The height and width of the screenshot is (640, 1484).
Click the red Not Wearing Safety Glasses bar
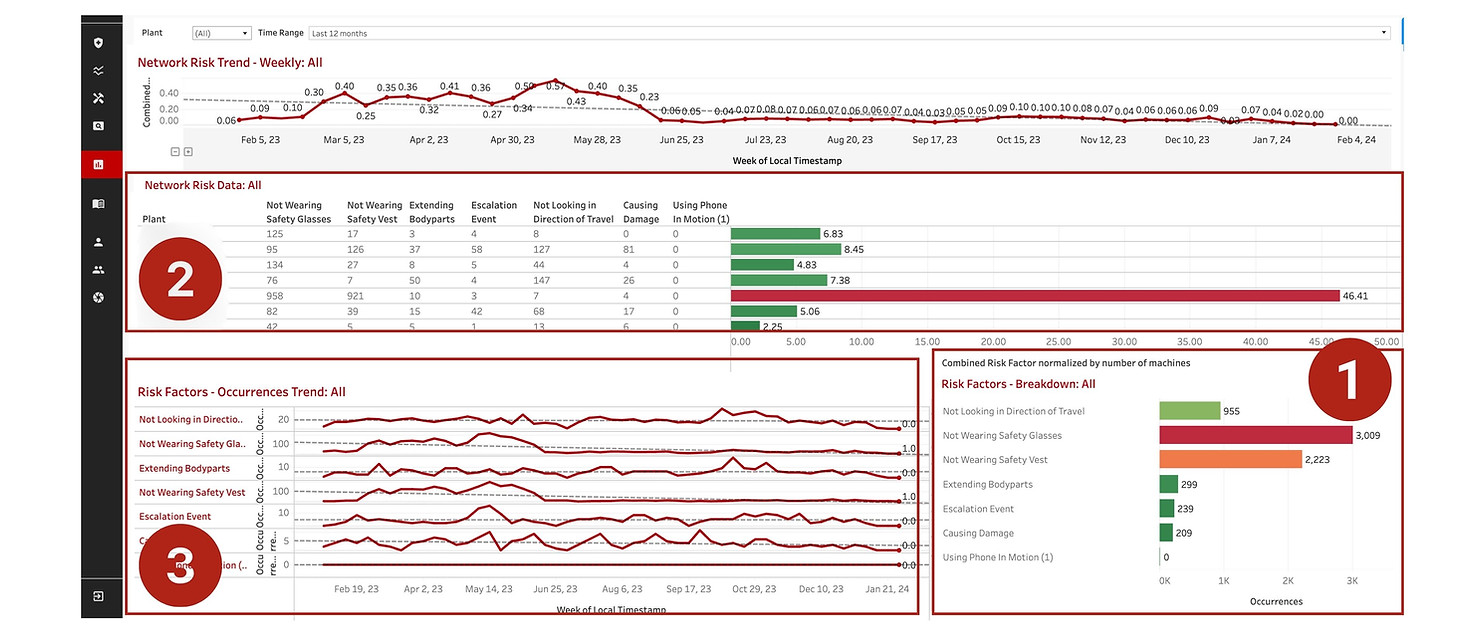(x=1255, y=435)
